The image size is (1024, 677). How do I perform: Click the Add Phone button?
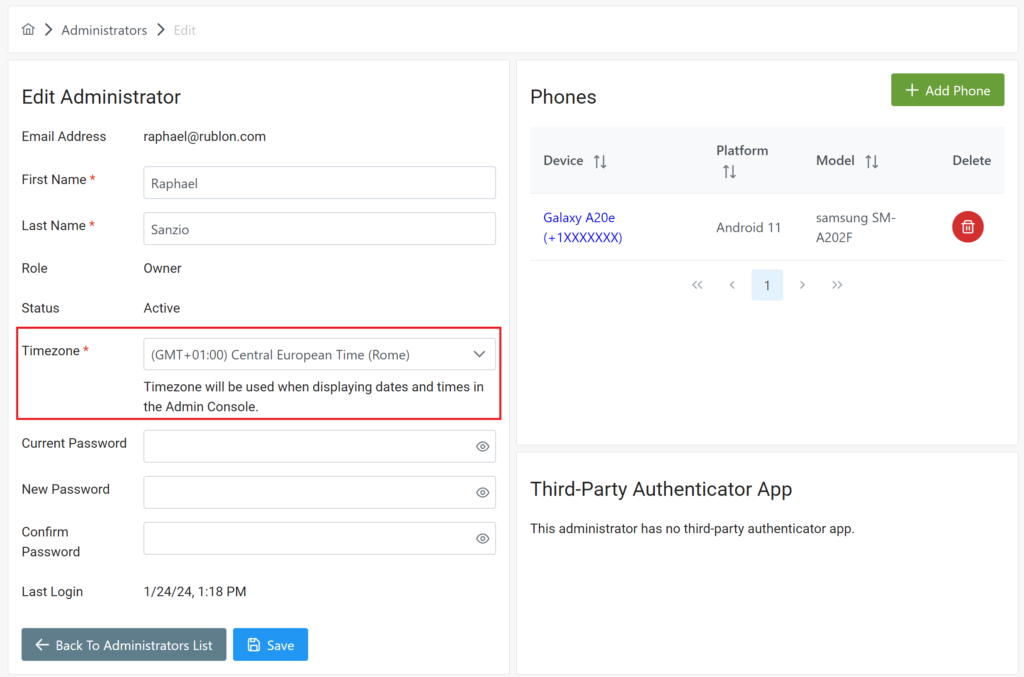(947, 89)
